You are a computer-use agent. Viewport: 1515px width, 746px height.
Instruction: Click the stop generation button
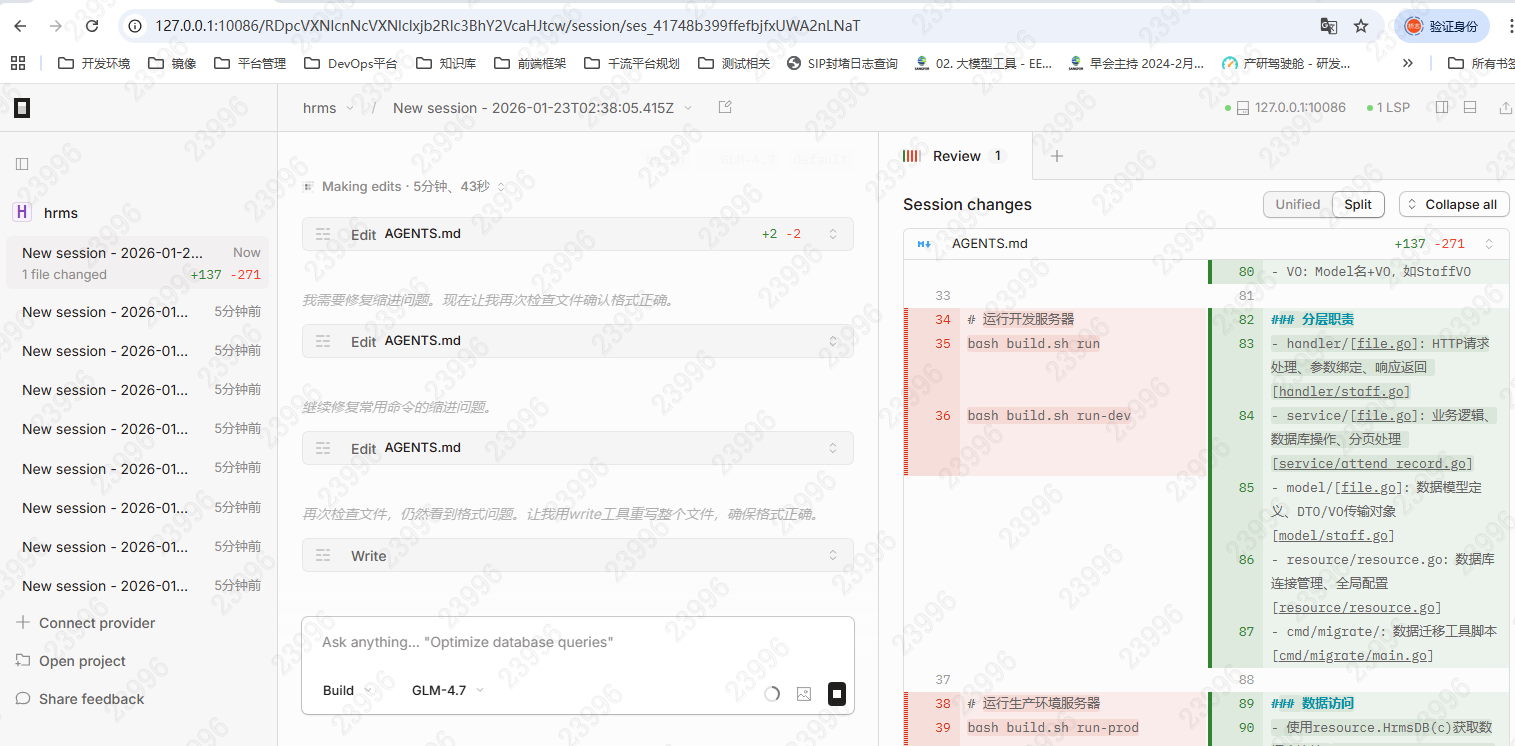[x=837, y=693]
